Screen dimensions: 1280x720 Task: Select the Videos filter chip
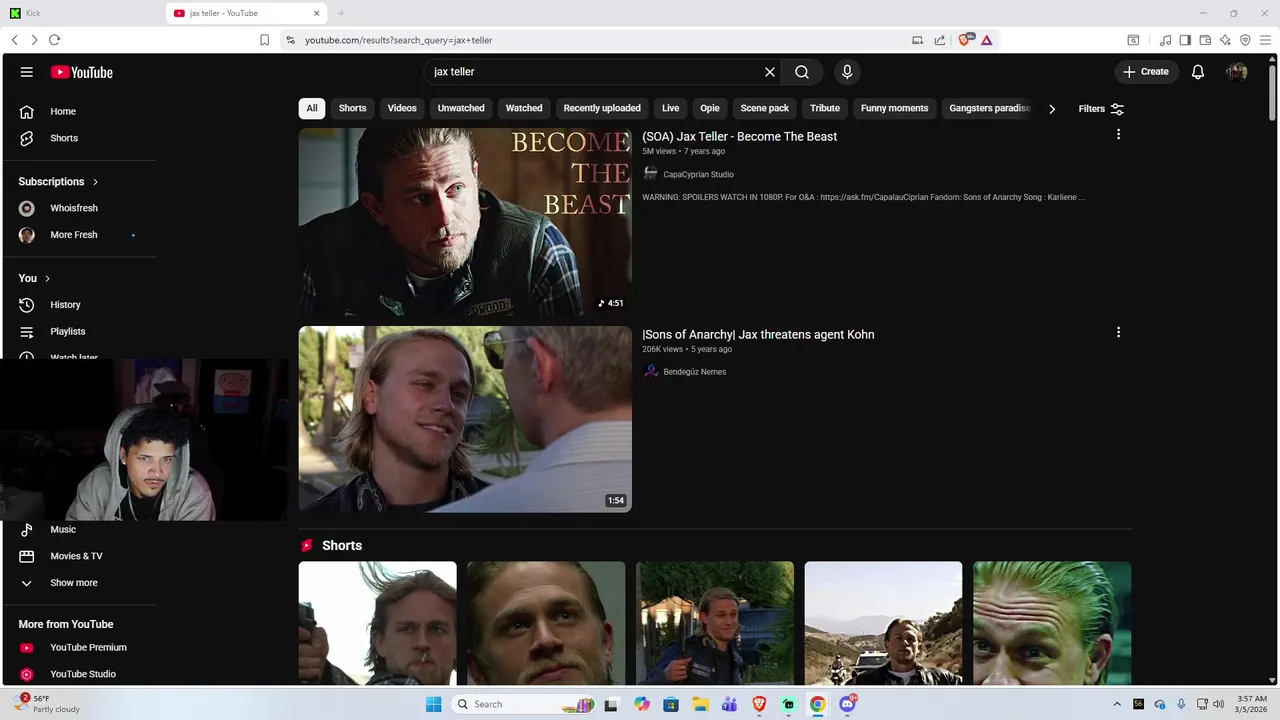(402, 108)
